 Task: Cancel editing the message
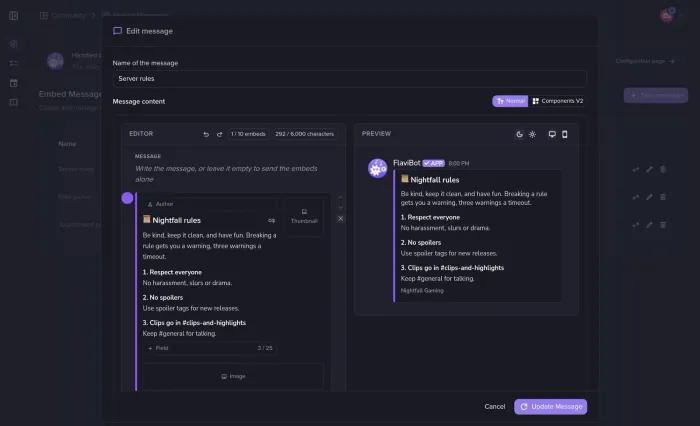[x=495, y=407]
